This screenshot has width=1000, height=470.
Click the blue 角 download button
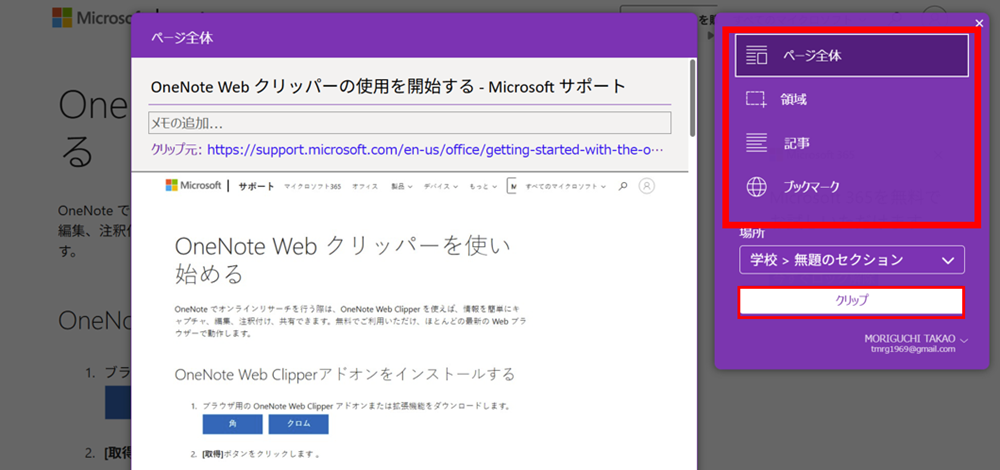(x=232, y=424)
